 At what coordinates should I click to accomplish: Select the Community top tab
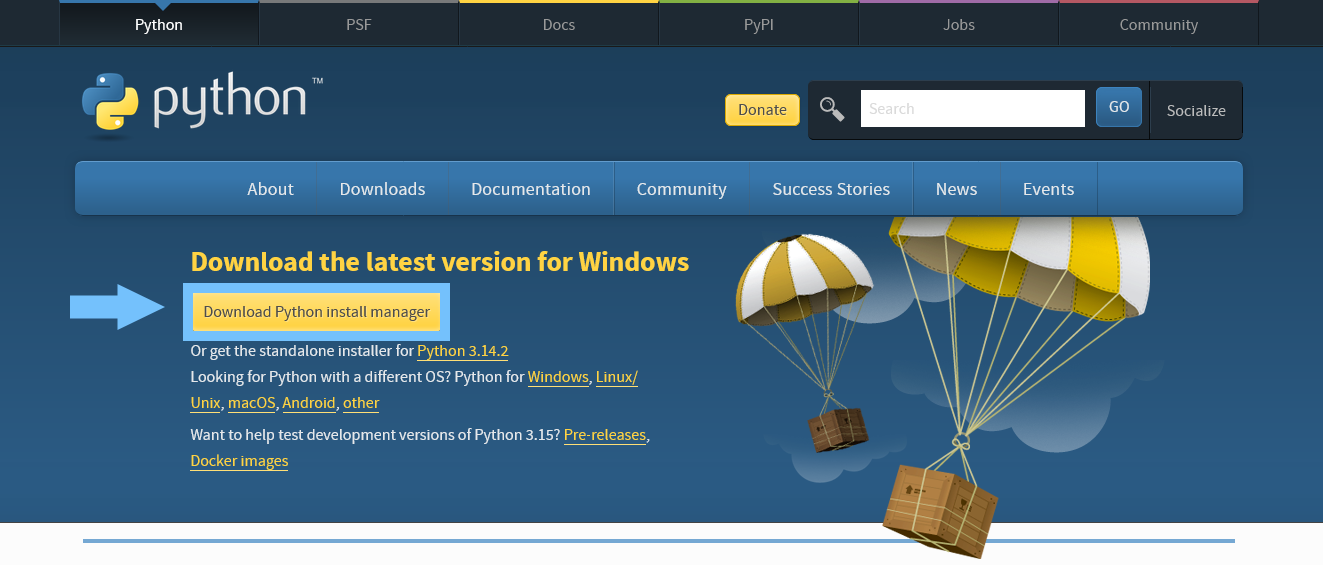point(1159,24)
